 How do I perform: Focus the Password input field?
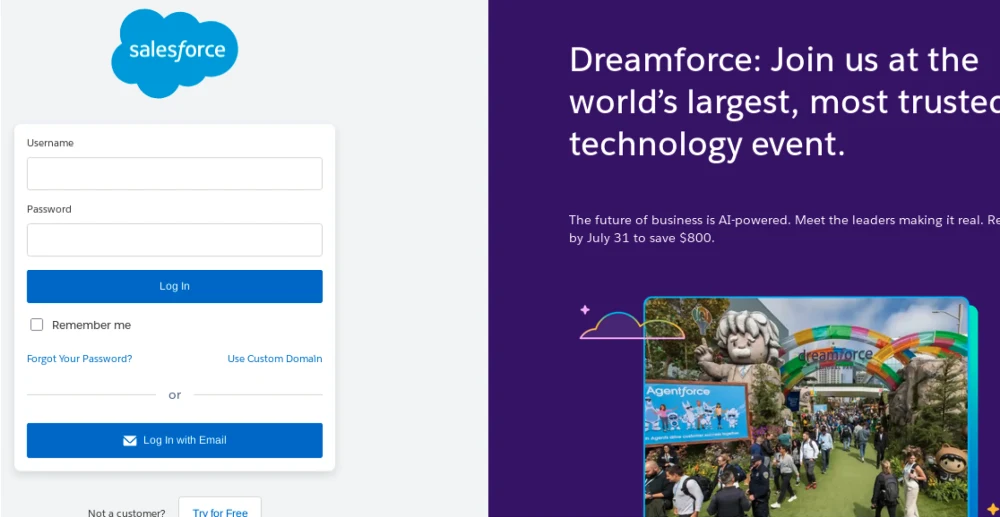click(175, 240)
